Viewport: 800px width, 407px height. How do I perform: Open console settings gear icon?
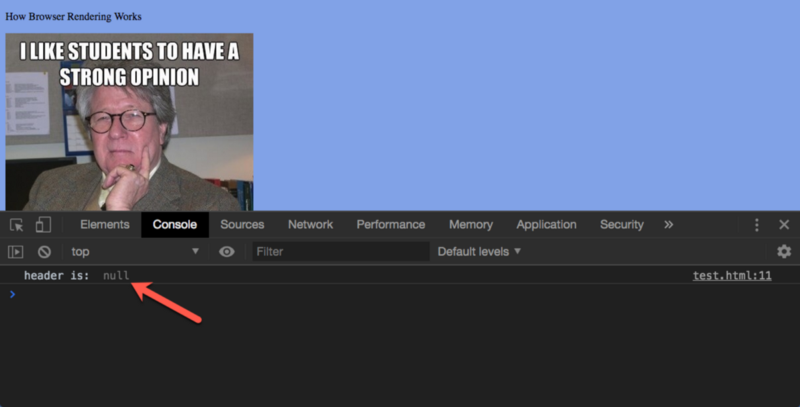click(x=784, y=251)
